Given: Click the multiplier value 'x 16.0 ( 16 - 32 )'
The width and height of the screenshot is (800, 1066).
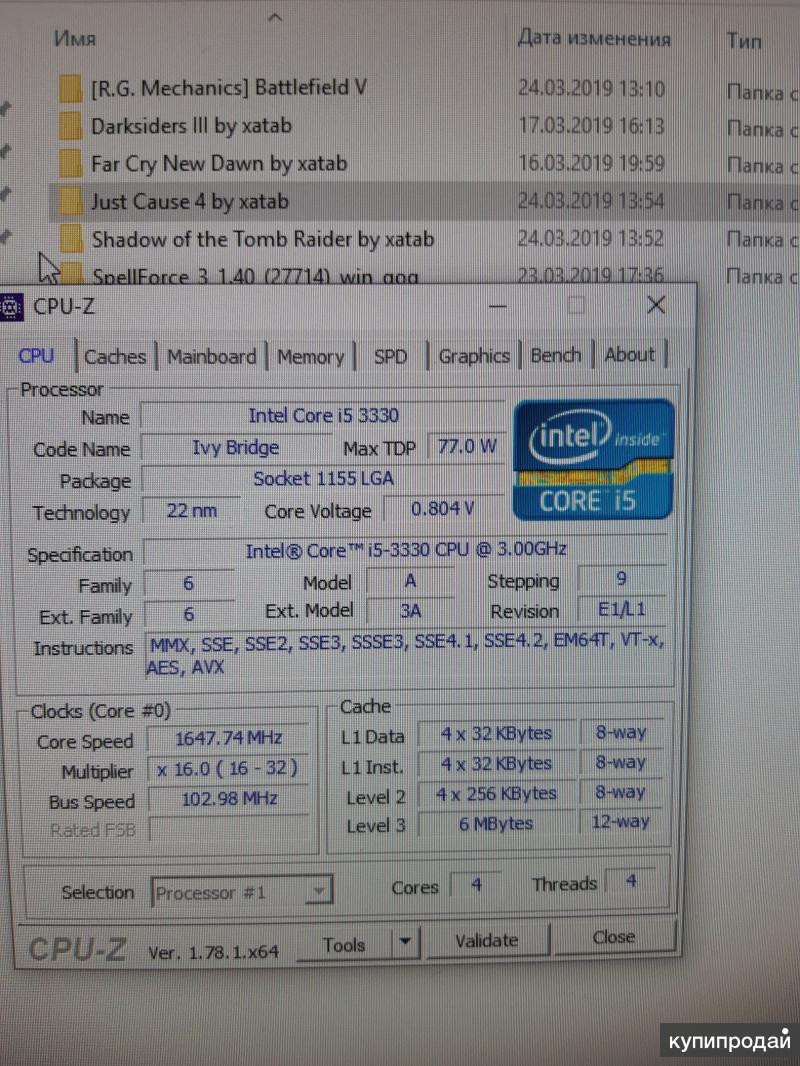Looking at the screenshot, I should 227,769.
